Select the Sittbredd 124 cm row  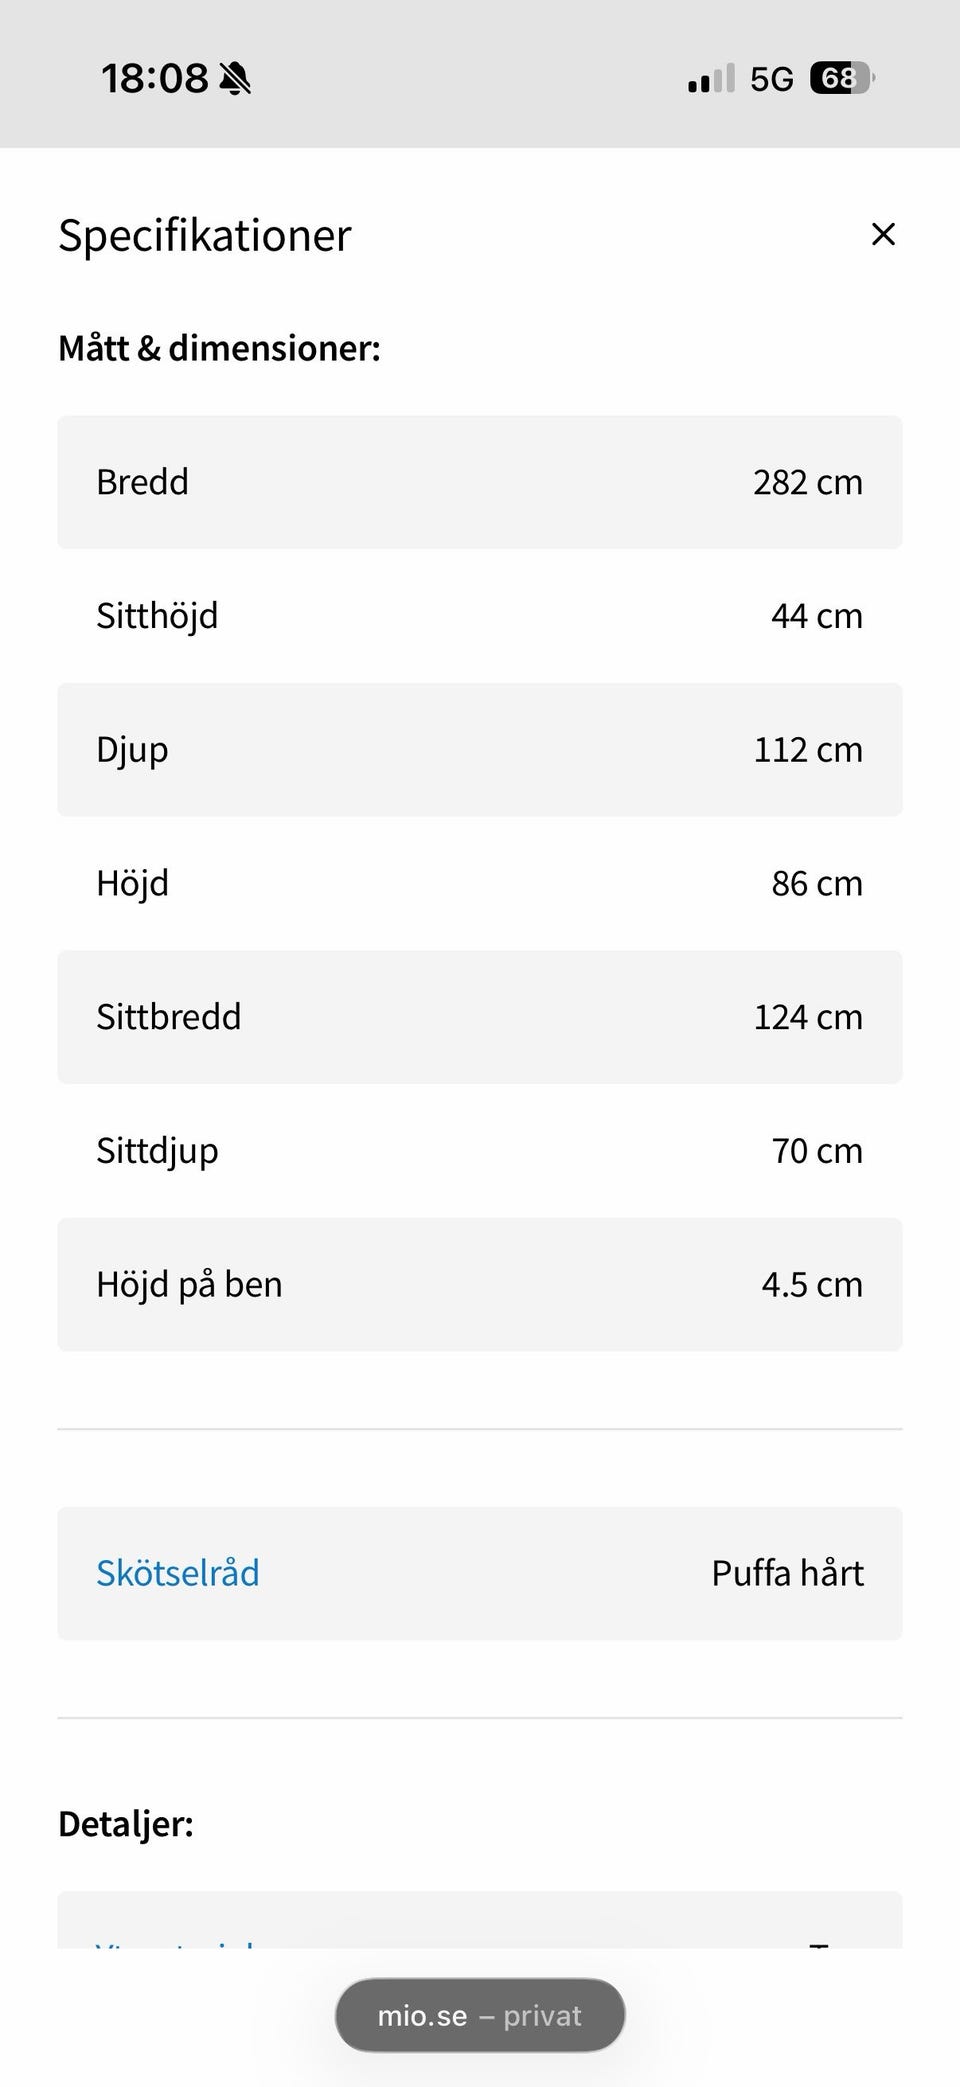480,1017
